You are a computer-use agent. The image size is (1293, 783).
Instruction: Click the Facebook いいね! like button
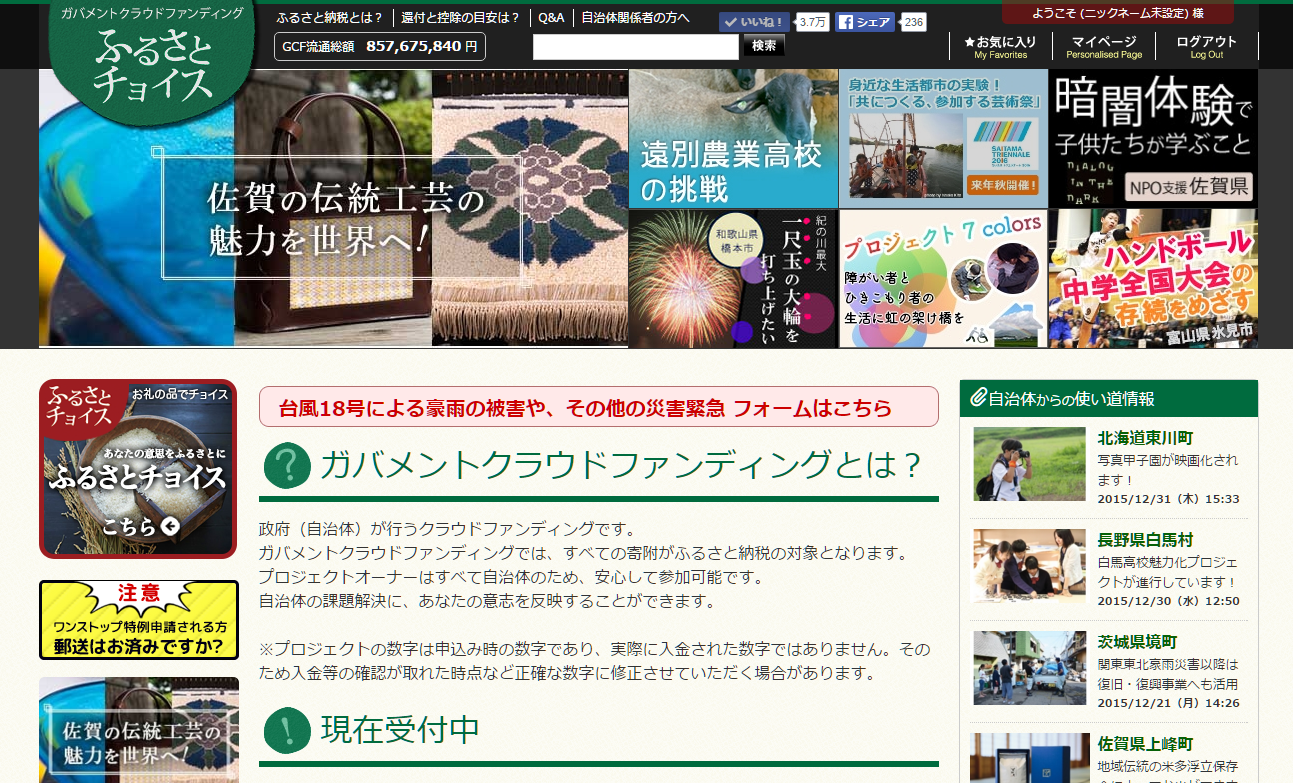(754, 22)
